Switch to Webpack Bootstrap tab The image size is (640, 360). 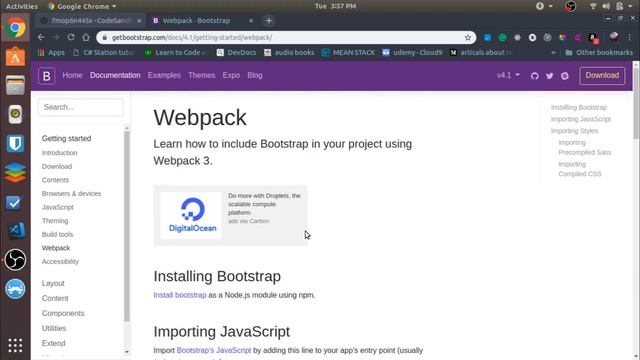(202, 20)
